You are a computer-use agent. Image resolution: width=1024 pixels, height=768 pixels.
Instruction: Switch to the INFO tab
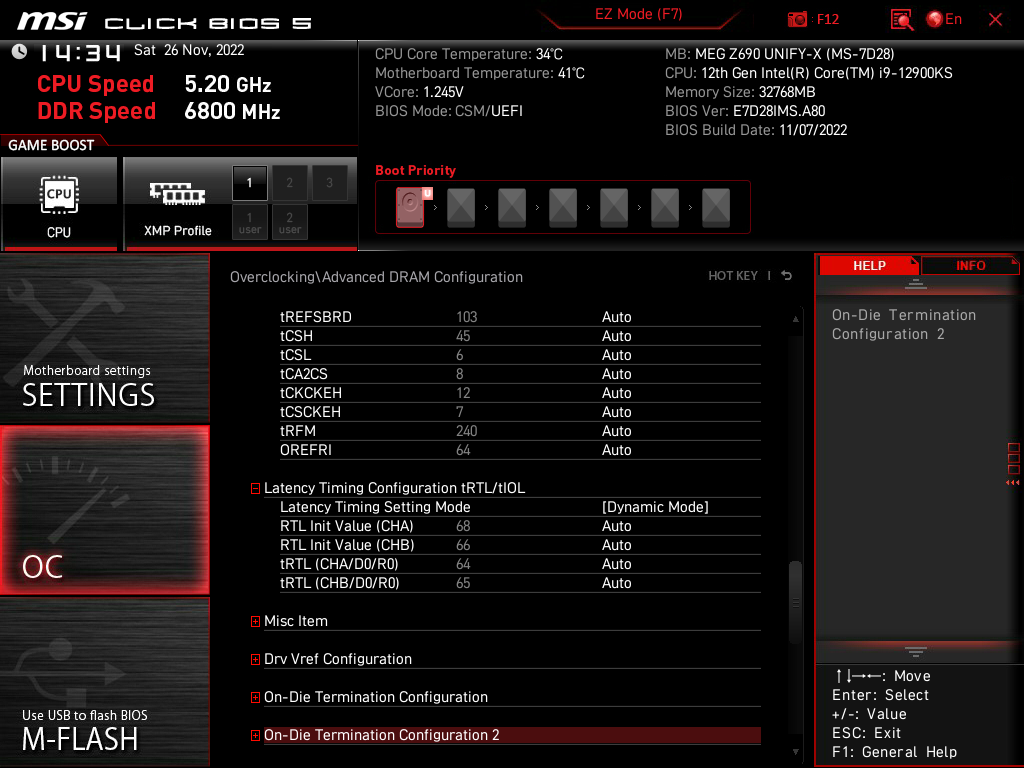pos(970,265)
